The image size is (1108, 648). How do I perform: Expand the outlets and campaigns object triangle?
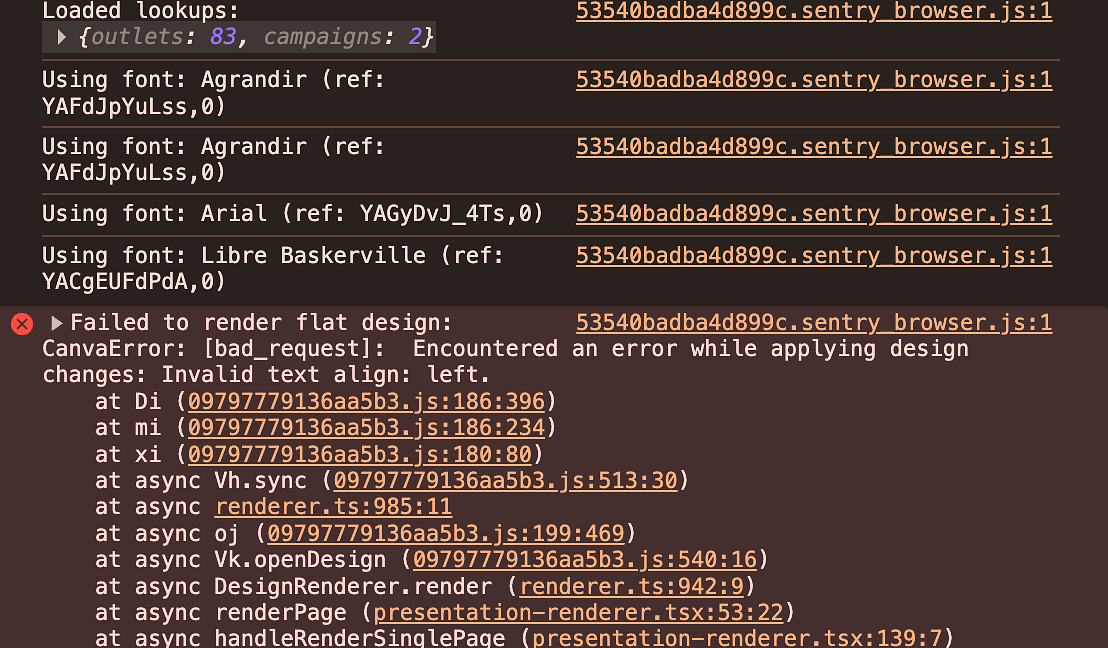click(x=61, y=38)
